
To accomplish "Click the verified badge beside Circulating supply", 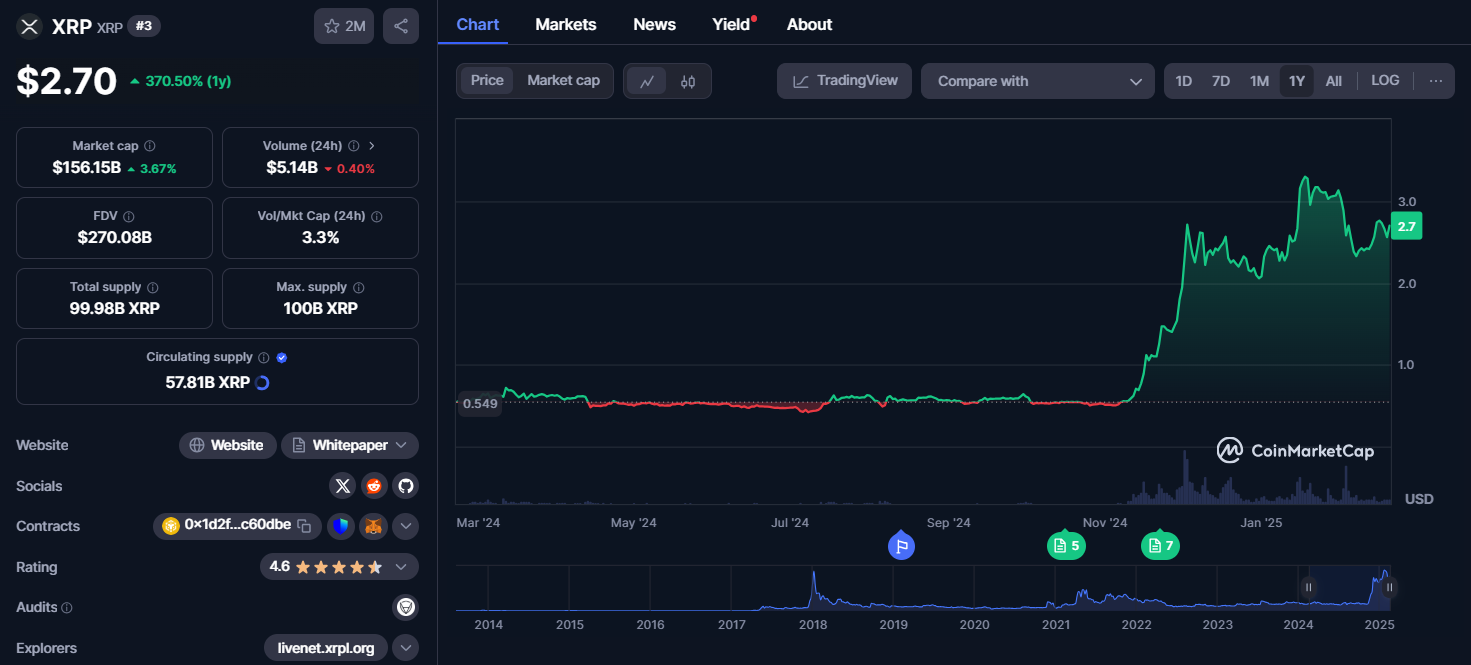I will click(x=282, y=357).
